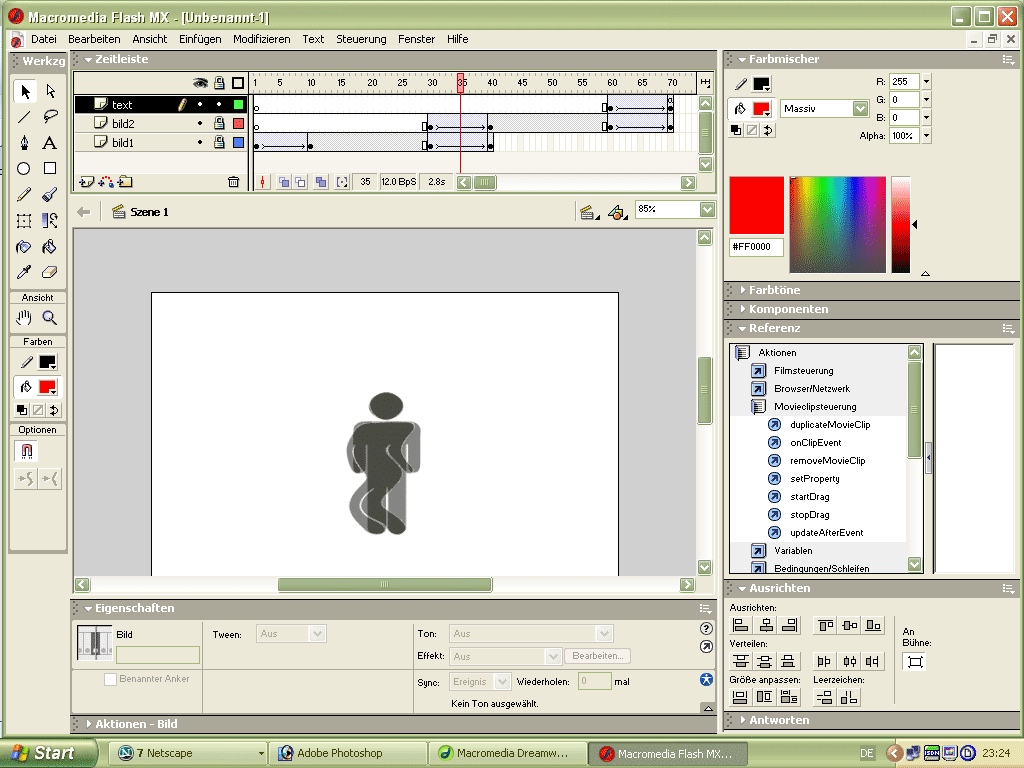Click the large red color preview swatch
This screenshot has height=768, width=1024.
pos(756,207)
